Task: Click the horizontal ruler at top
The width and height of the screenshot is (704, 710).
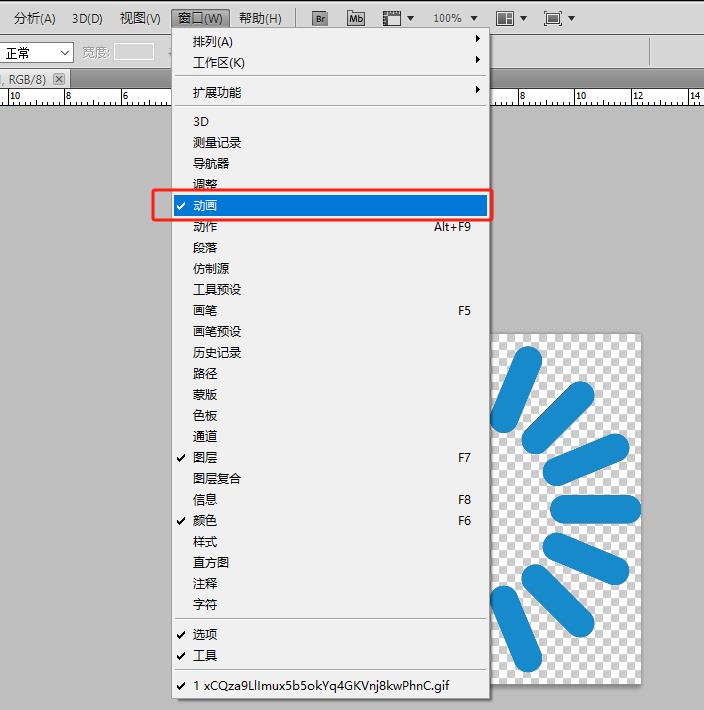Action: pyautogui.click(x=86, y=97)
